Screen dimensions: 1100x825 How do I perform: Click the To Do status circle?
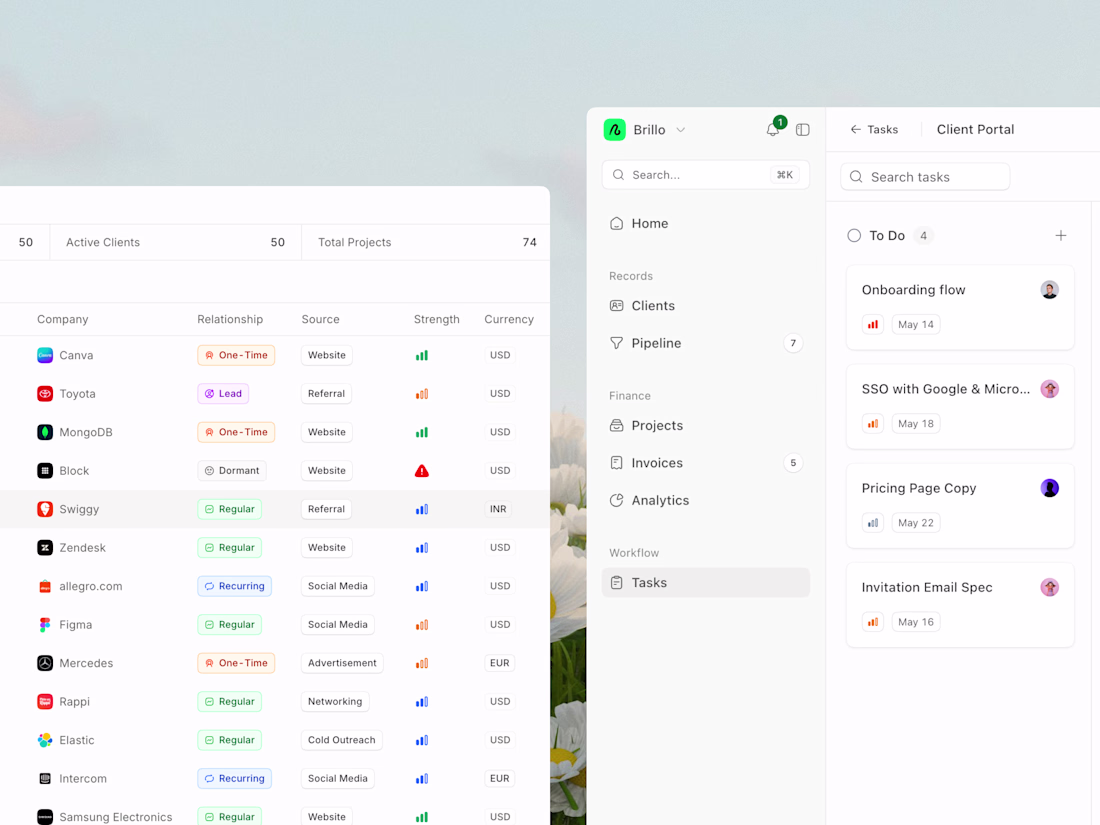(x=854, y=236)
